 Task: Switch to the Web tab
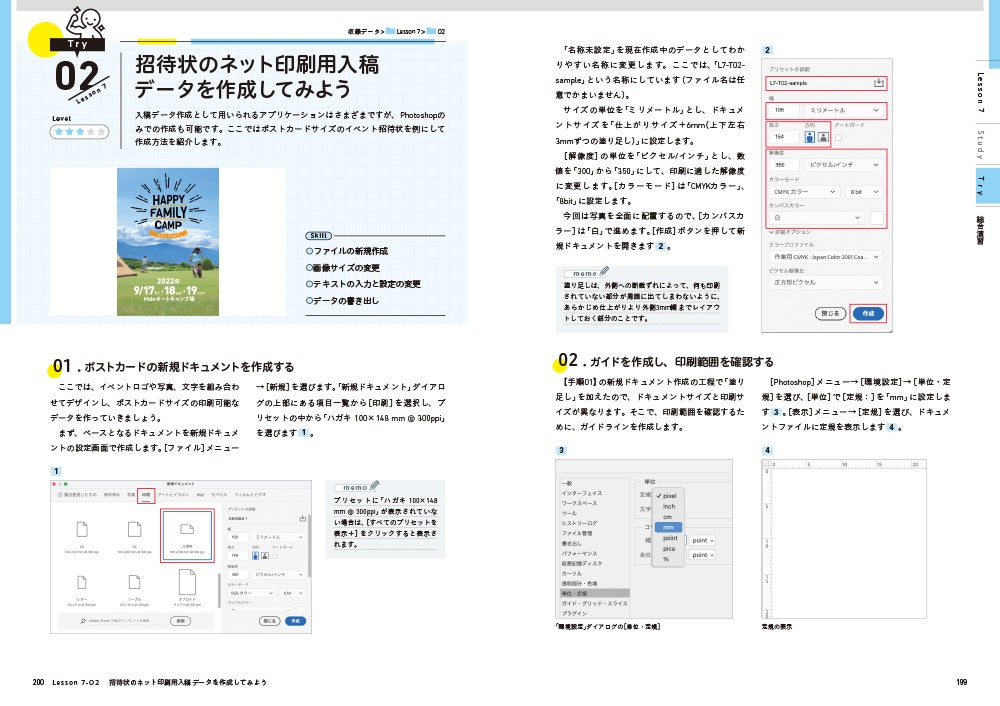(200, 494)
